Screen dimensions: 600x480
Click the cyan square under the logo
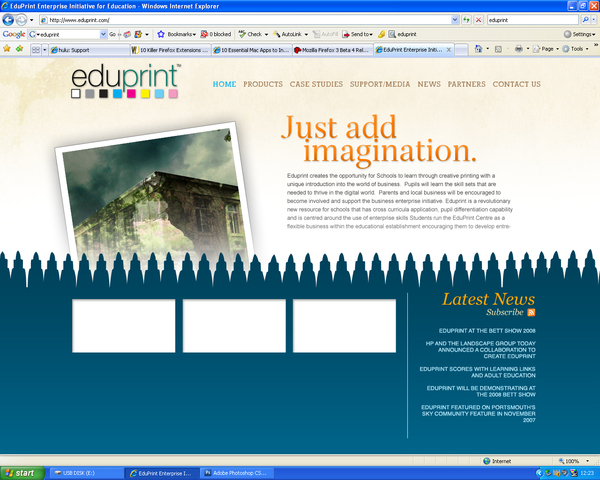117,93
